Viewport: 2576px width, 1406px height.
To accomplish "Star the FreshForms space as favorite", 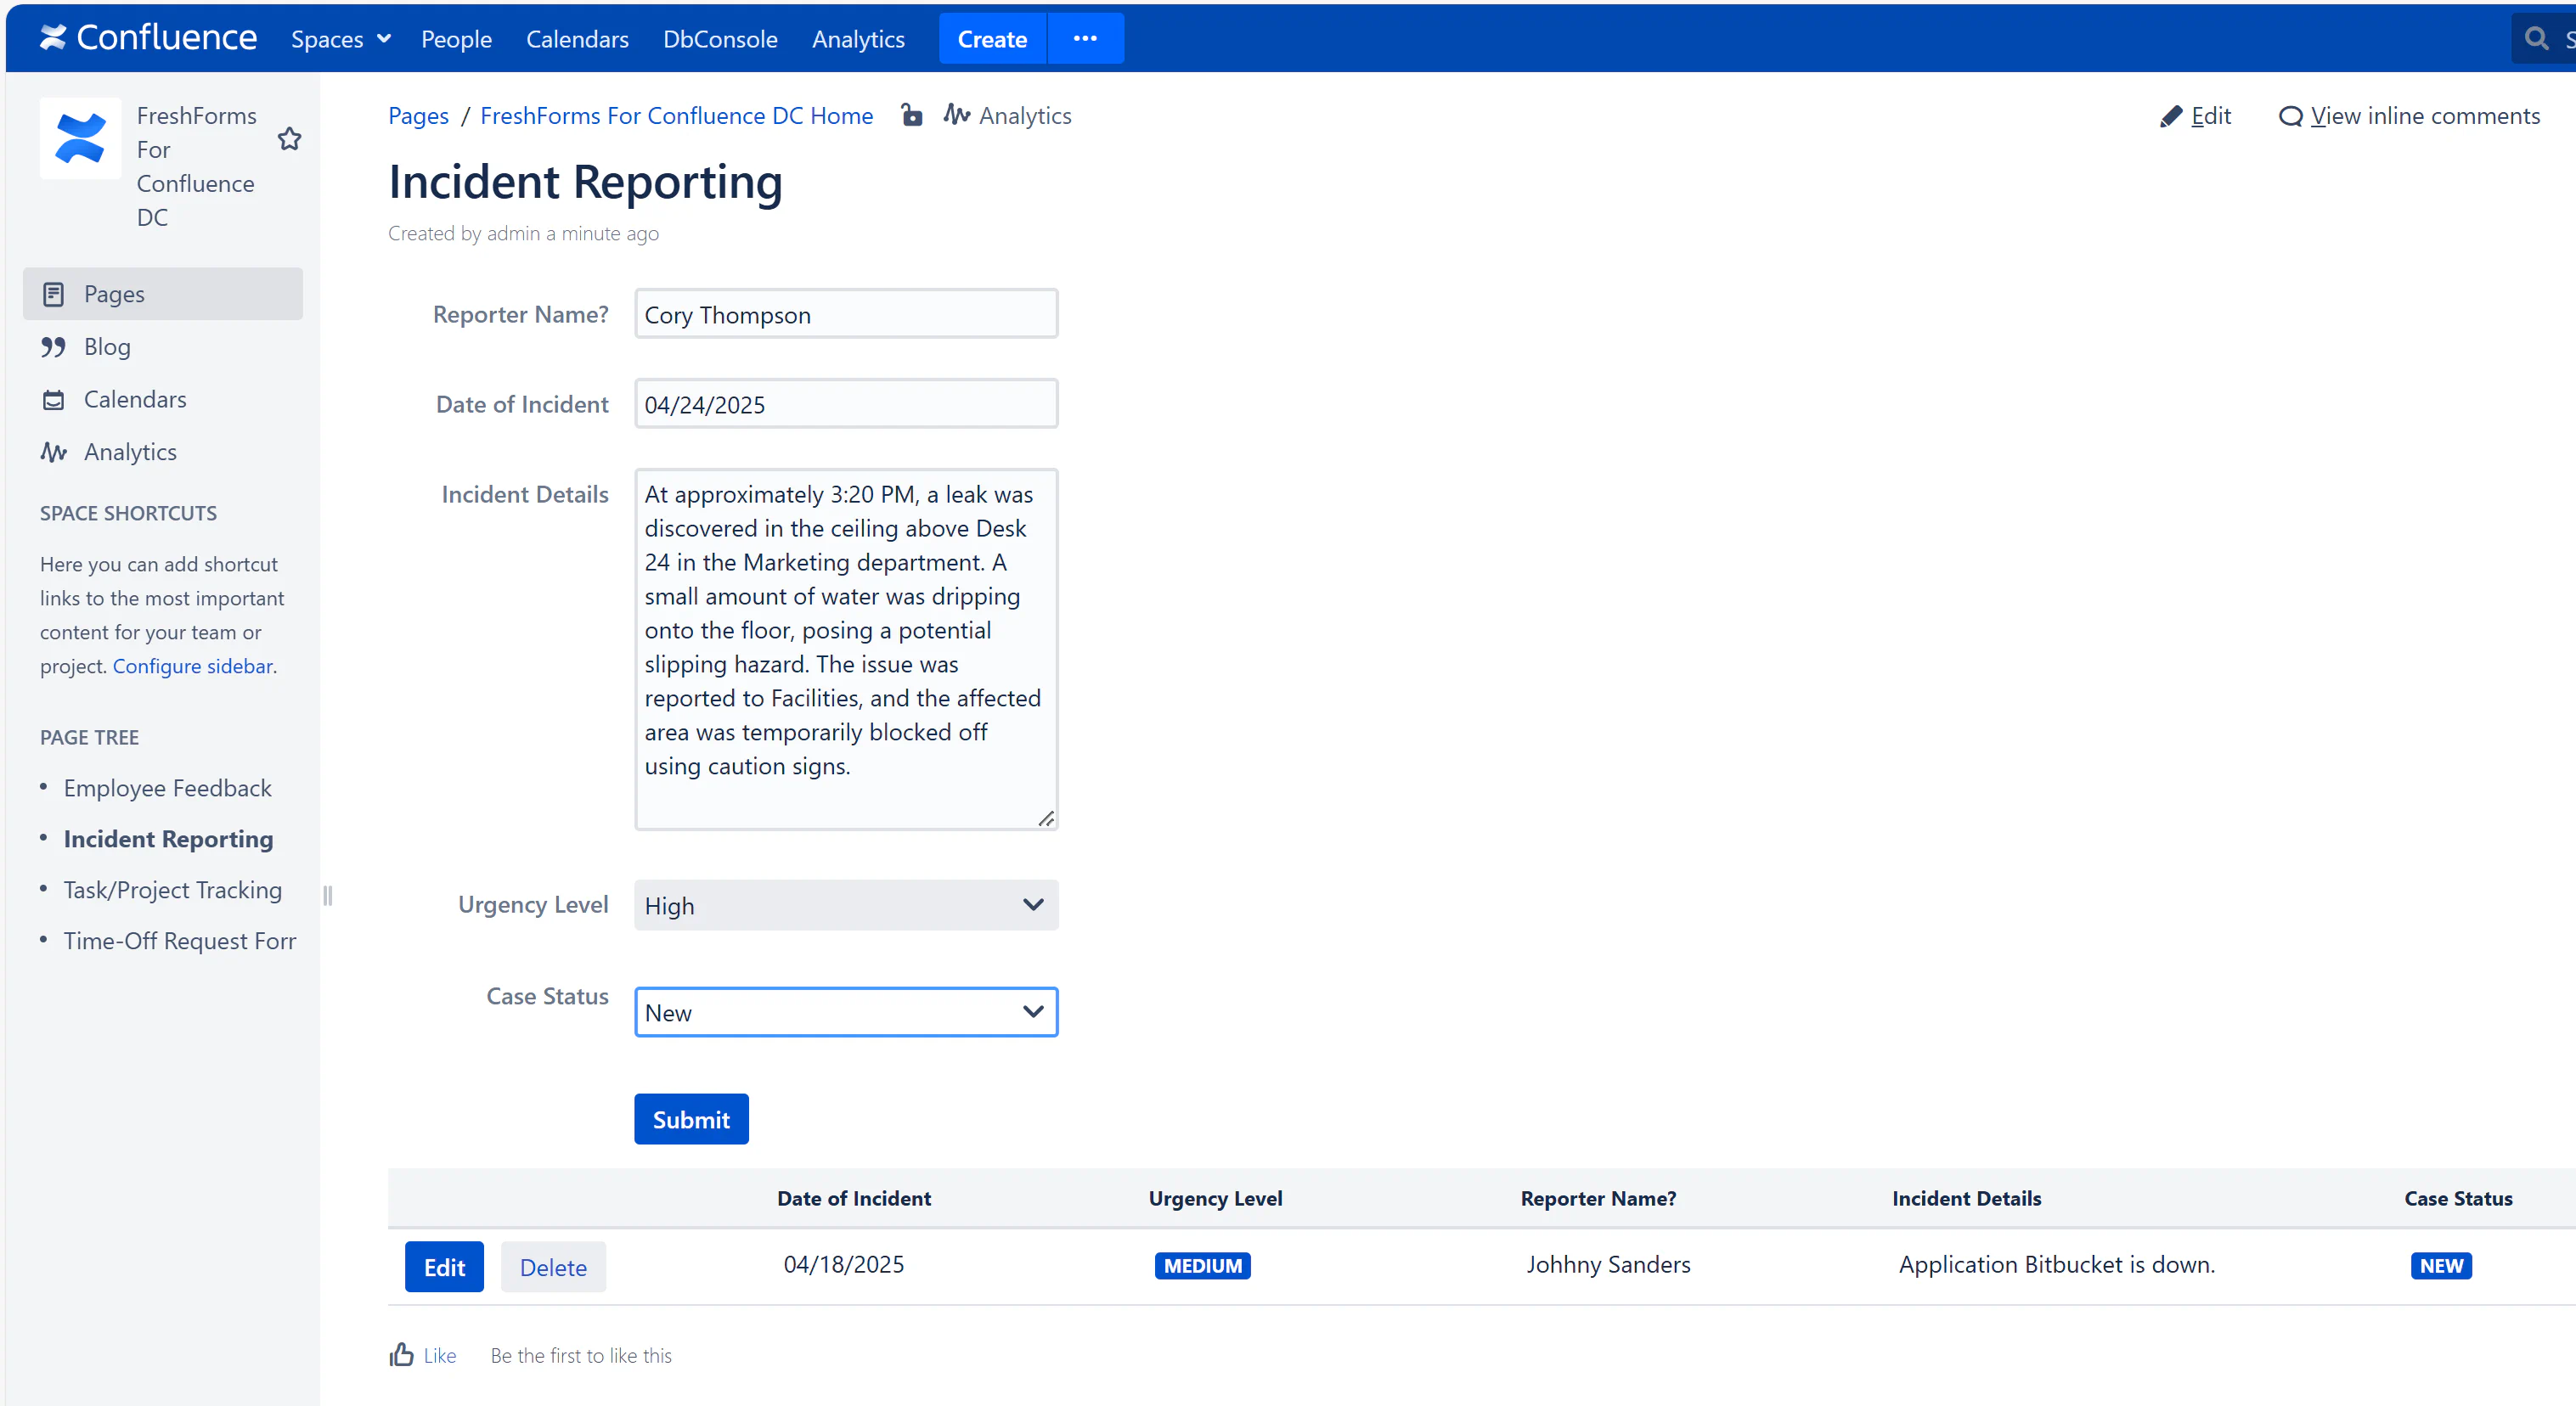I will click(289, 139).
